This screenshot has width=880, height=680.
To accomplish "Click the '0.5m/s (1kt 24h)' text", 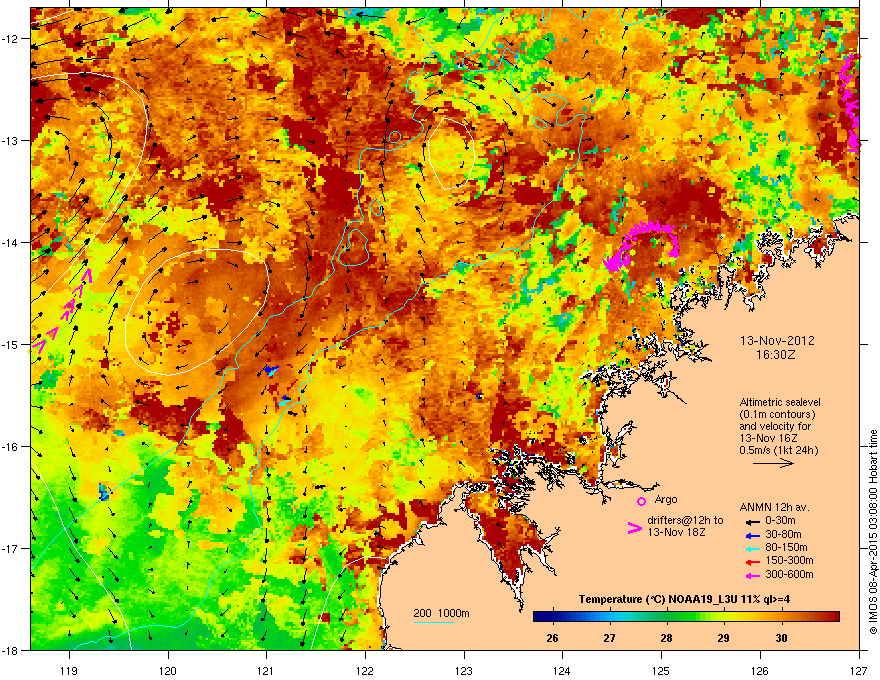I will [778, 451].
